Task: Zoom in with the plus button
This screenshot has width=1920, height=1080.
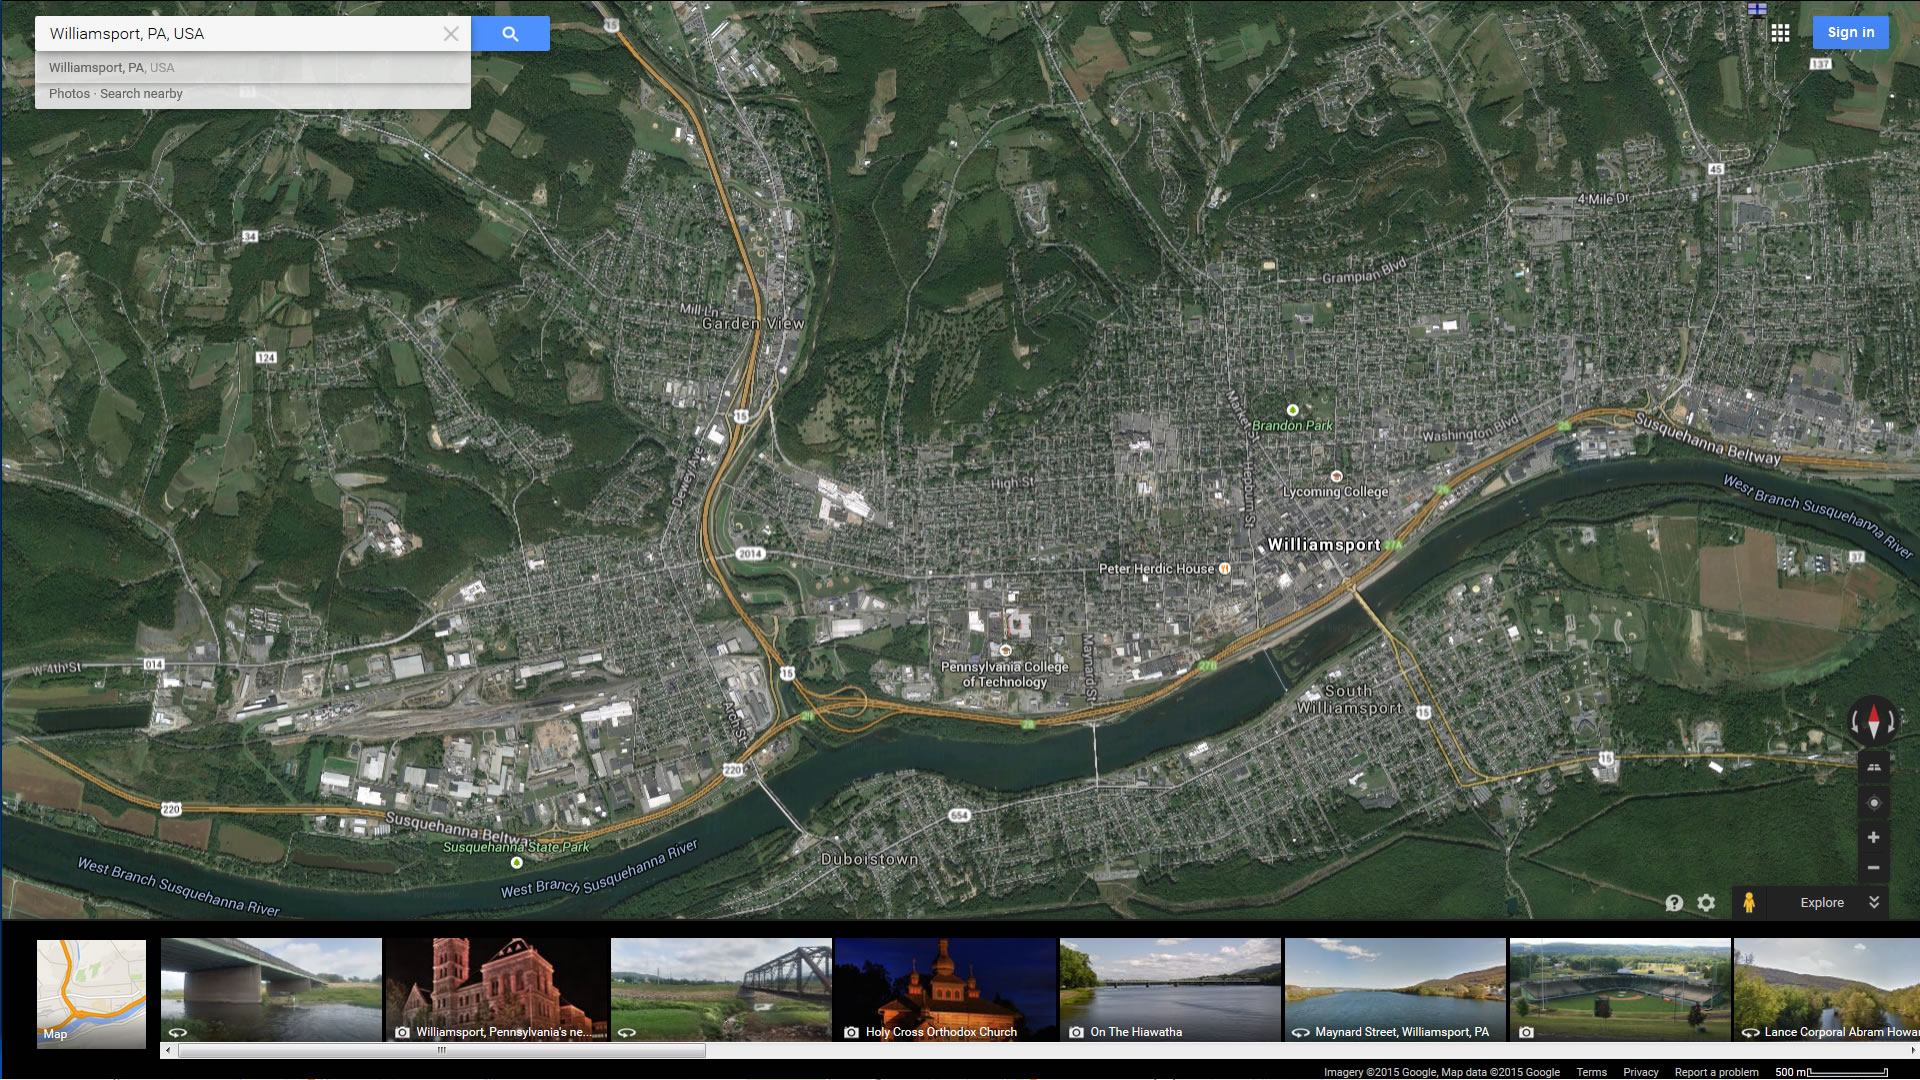Action: click(1873, 837)
